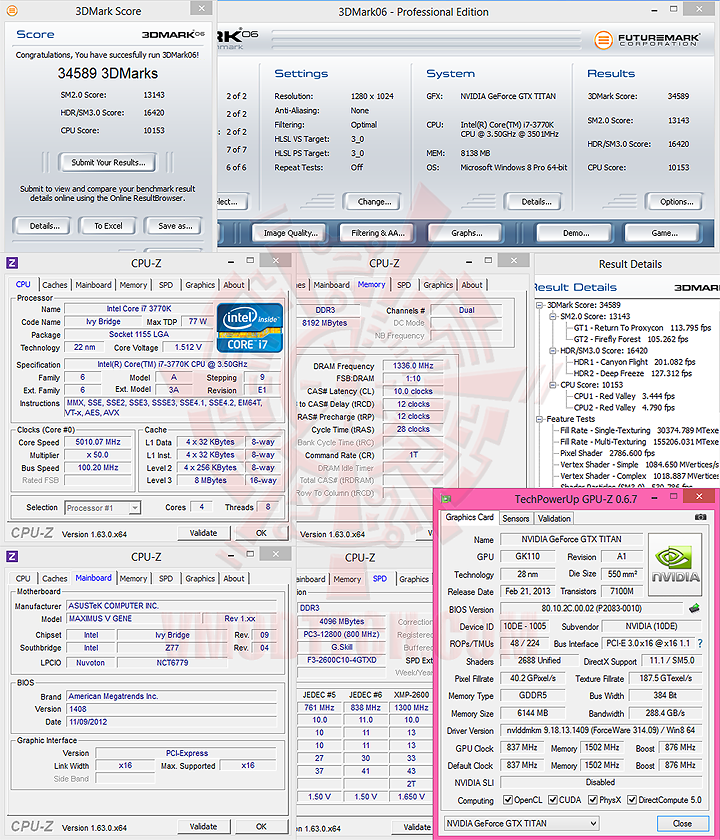Image resolution: width=720 pixels, height=840 pixels.
Task: Click Validate in the top CPU-Z window
Action: [x=203, y=533]
